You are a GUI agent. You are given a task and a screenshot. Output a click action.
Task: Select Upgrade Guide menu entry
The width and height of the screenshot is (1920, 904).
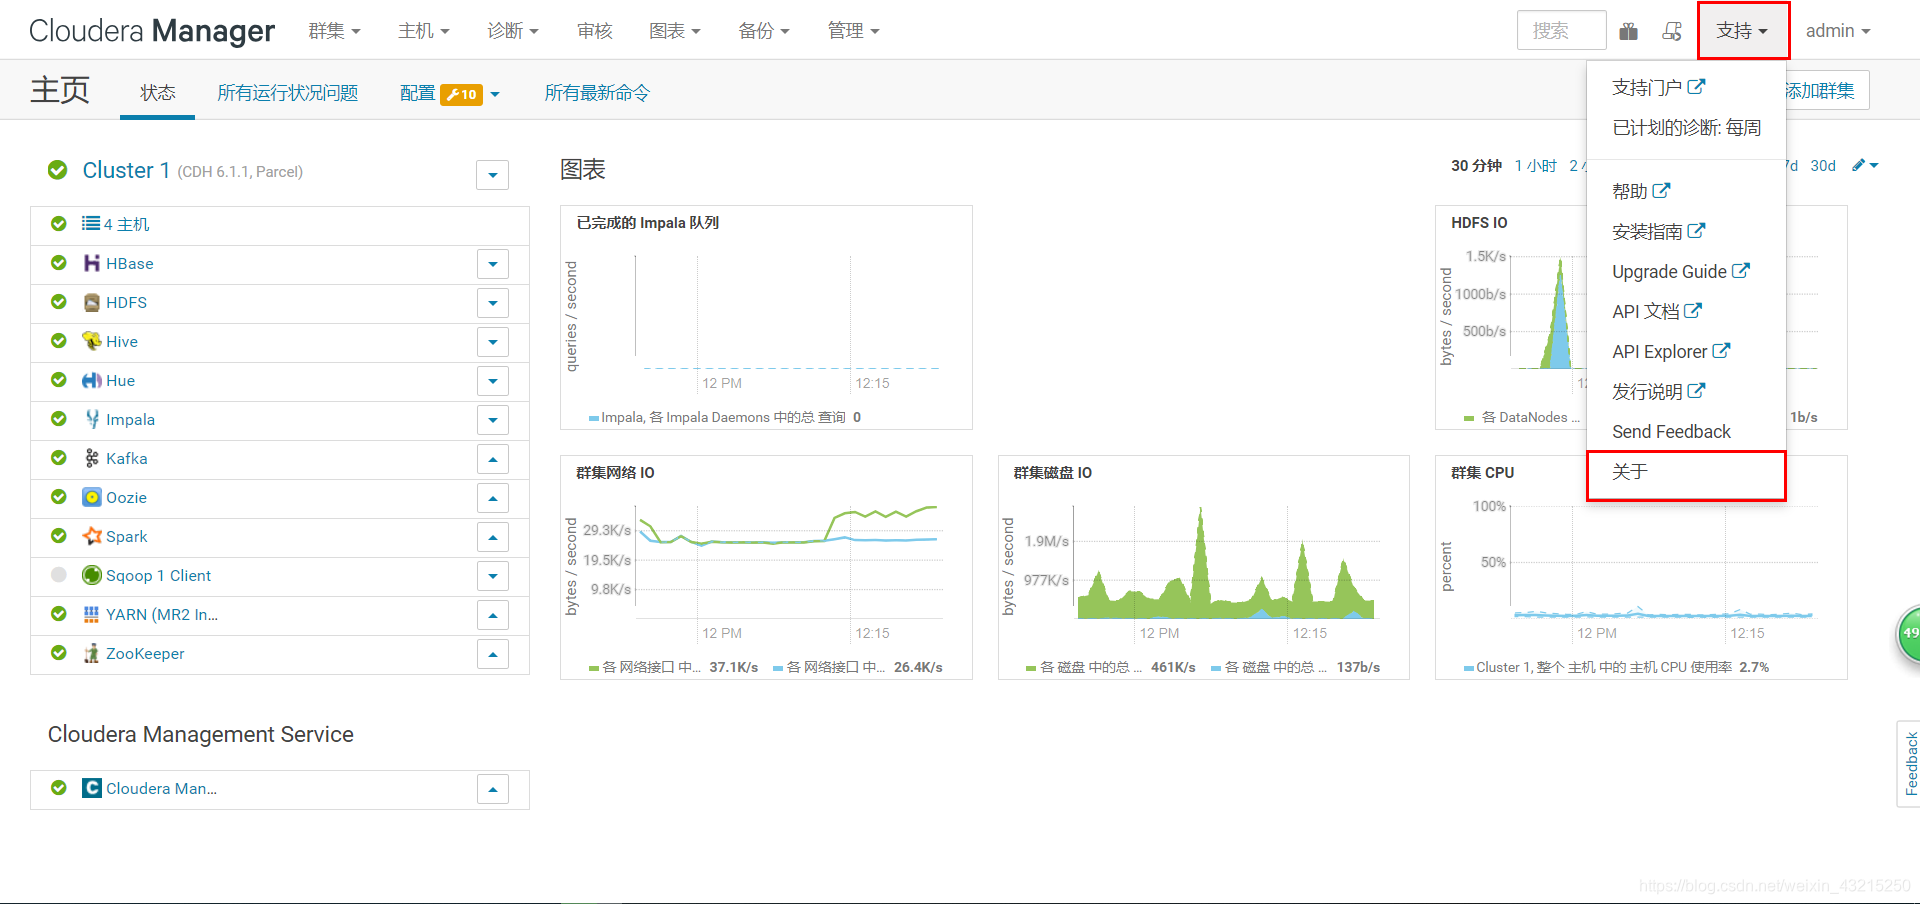click(x=1686, y=271)
